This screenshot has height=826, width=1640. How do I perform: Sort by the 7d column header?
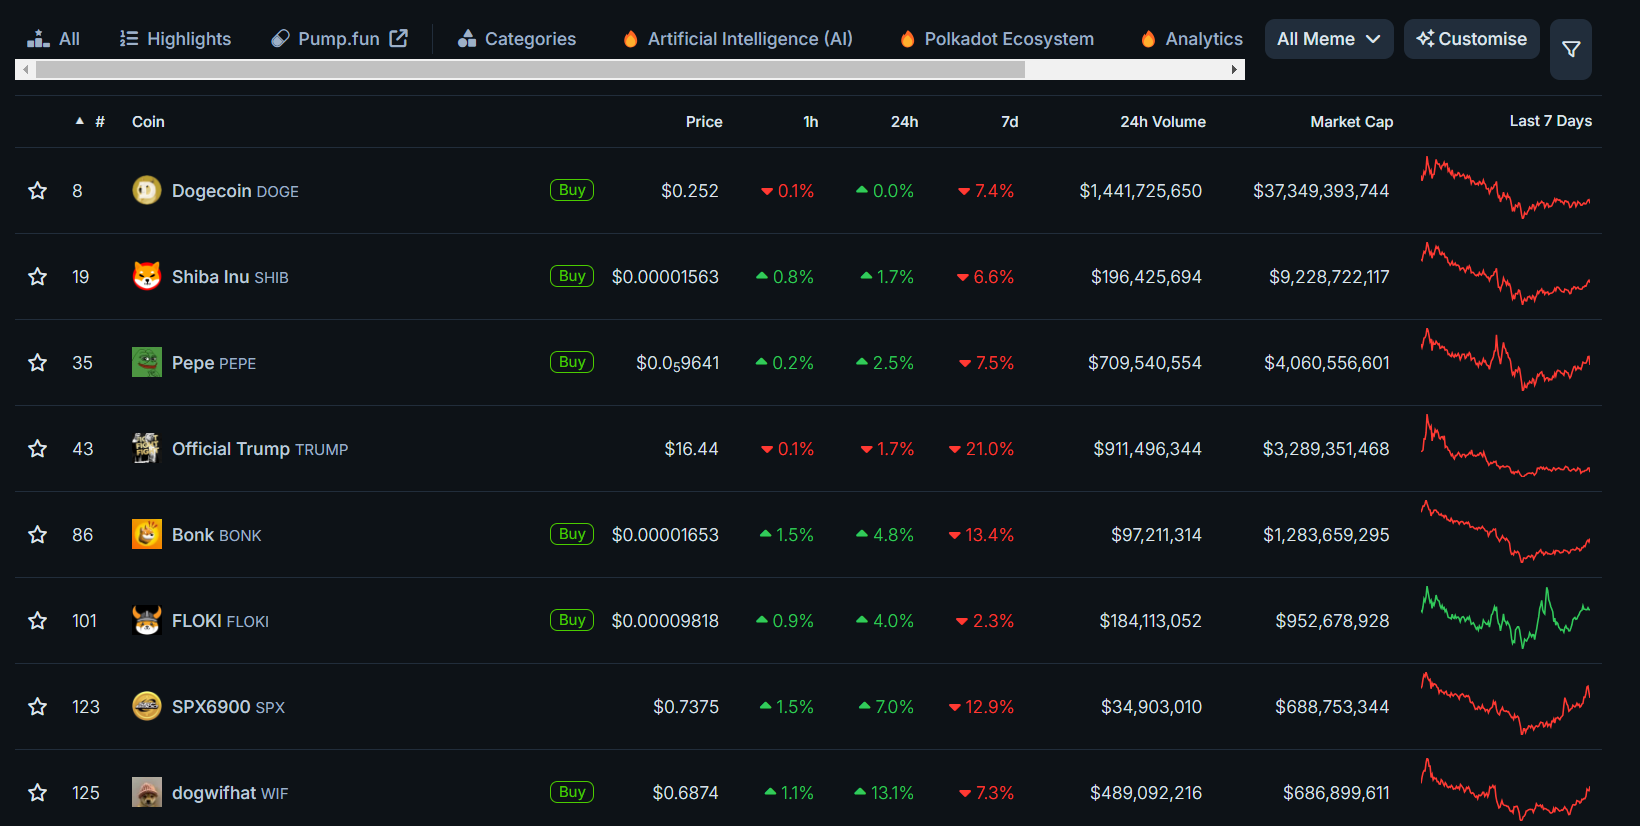coord(1010,121)
